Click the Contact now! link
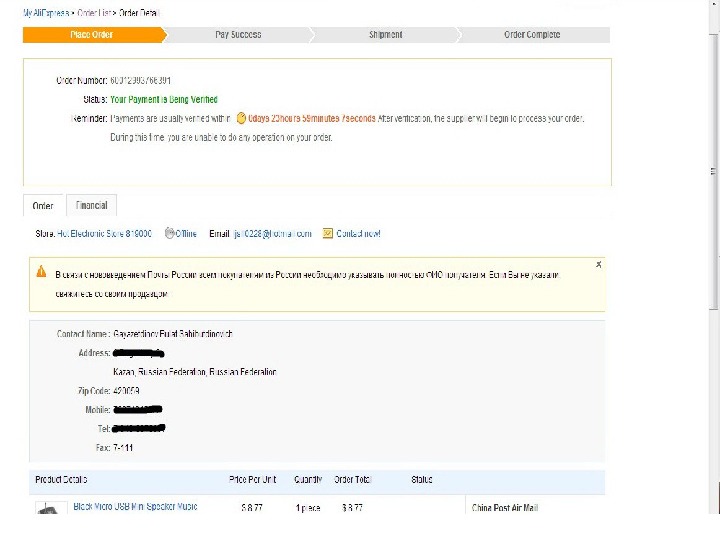 358,234
